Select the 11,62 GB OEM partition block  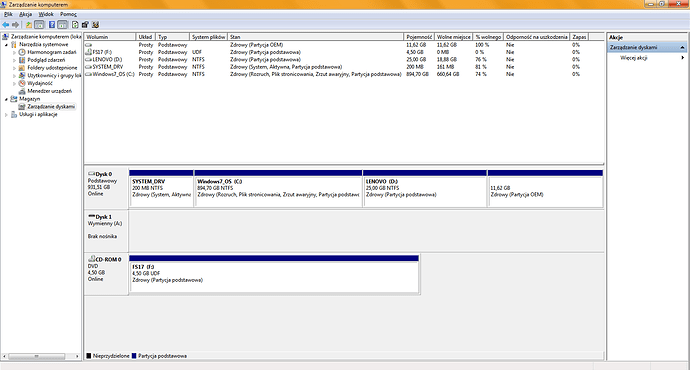point(545,188)
